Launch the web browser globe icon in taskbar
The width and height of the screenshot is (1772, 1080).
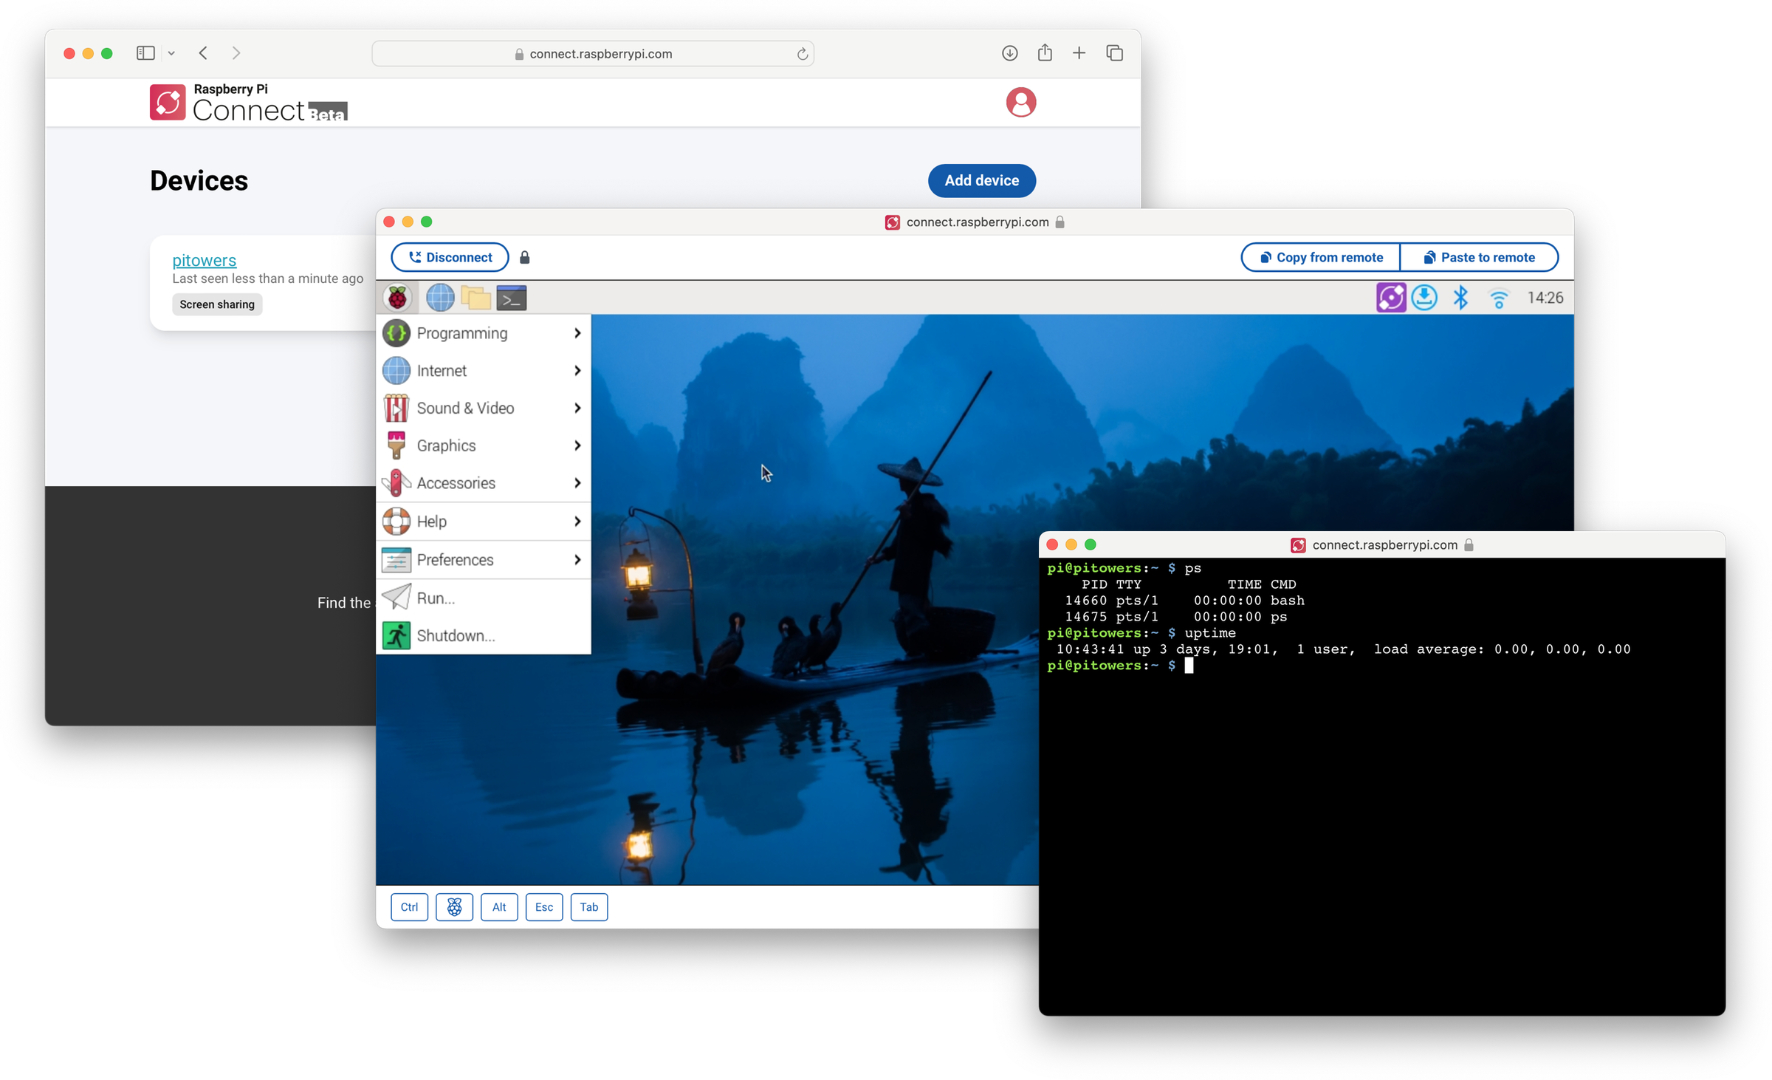440,298
